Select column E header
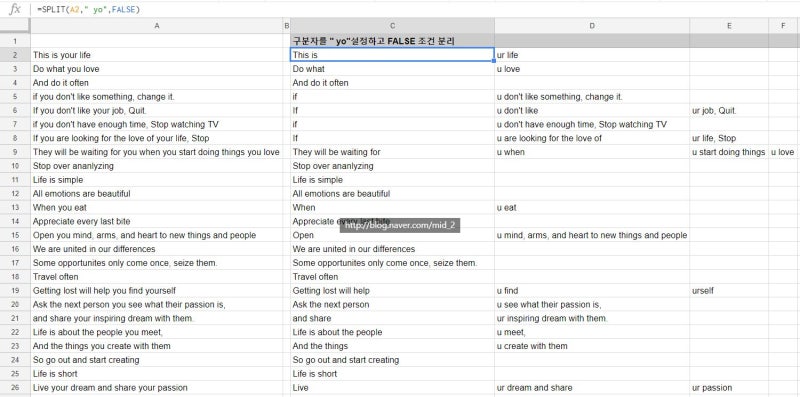The height and width of the screenshot is (397, 800). click(x=729, y=26)
